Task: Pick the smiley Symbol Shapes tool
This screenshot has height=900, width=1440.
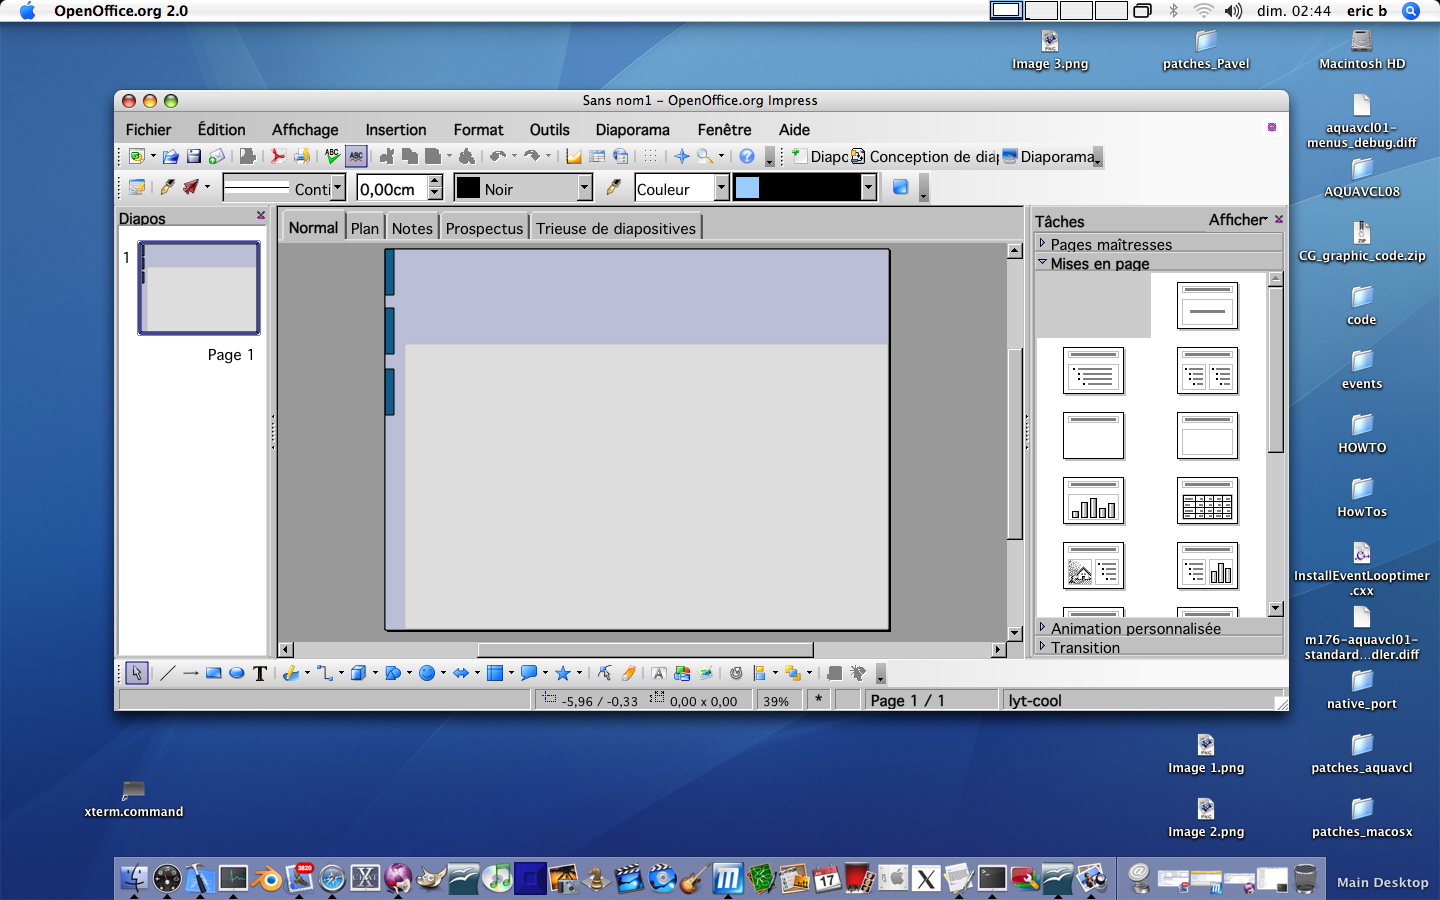Action: click(x=426, y=673)
